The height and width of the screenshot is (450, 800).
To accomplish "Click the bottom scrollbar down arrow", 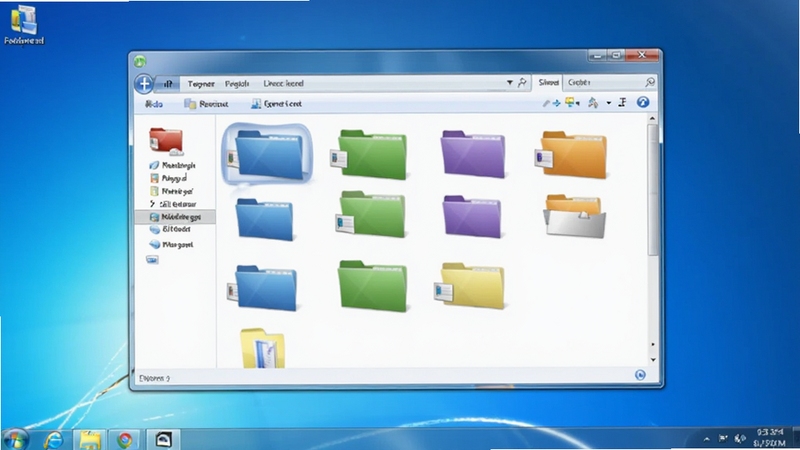I will click(x=653, y=360).
